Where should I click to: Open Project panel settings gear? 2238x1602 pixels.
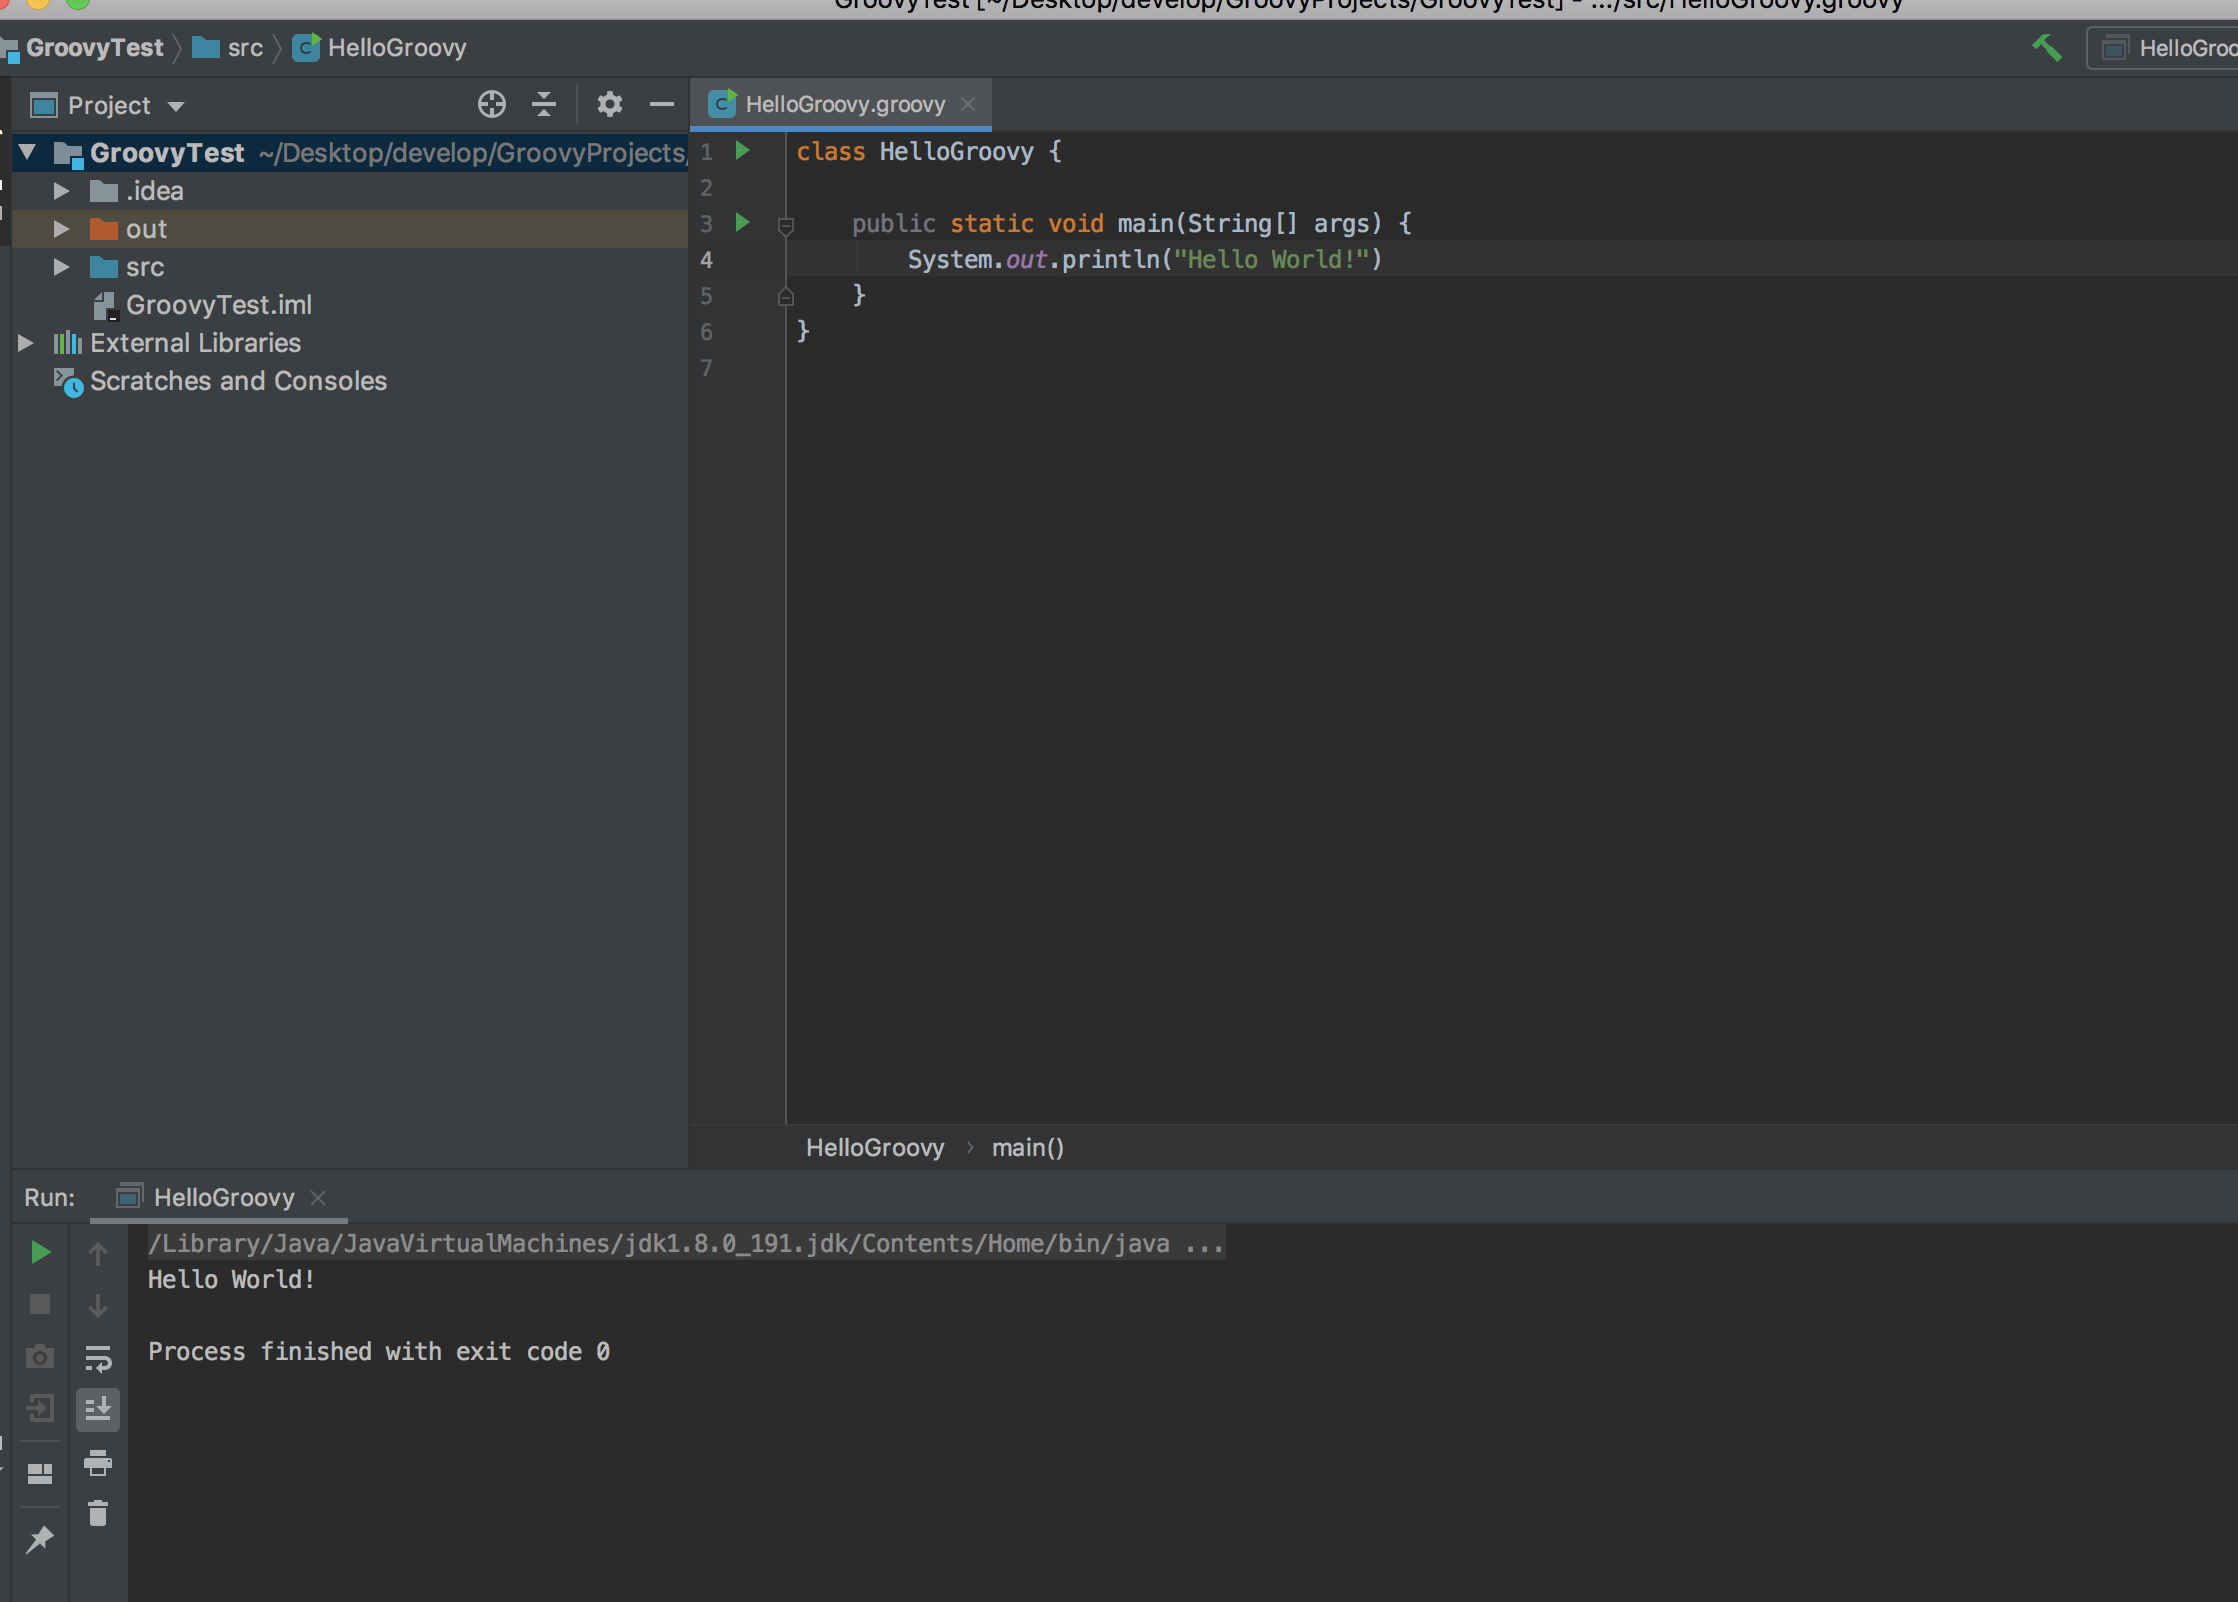(609, 104)
